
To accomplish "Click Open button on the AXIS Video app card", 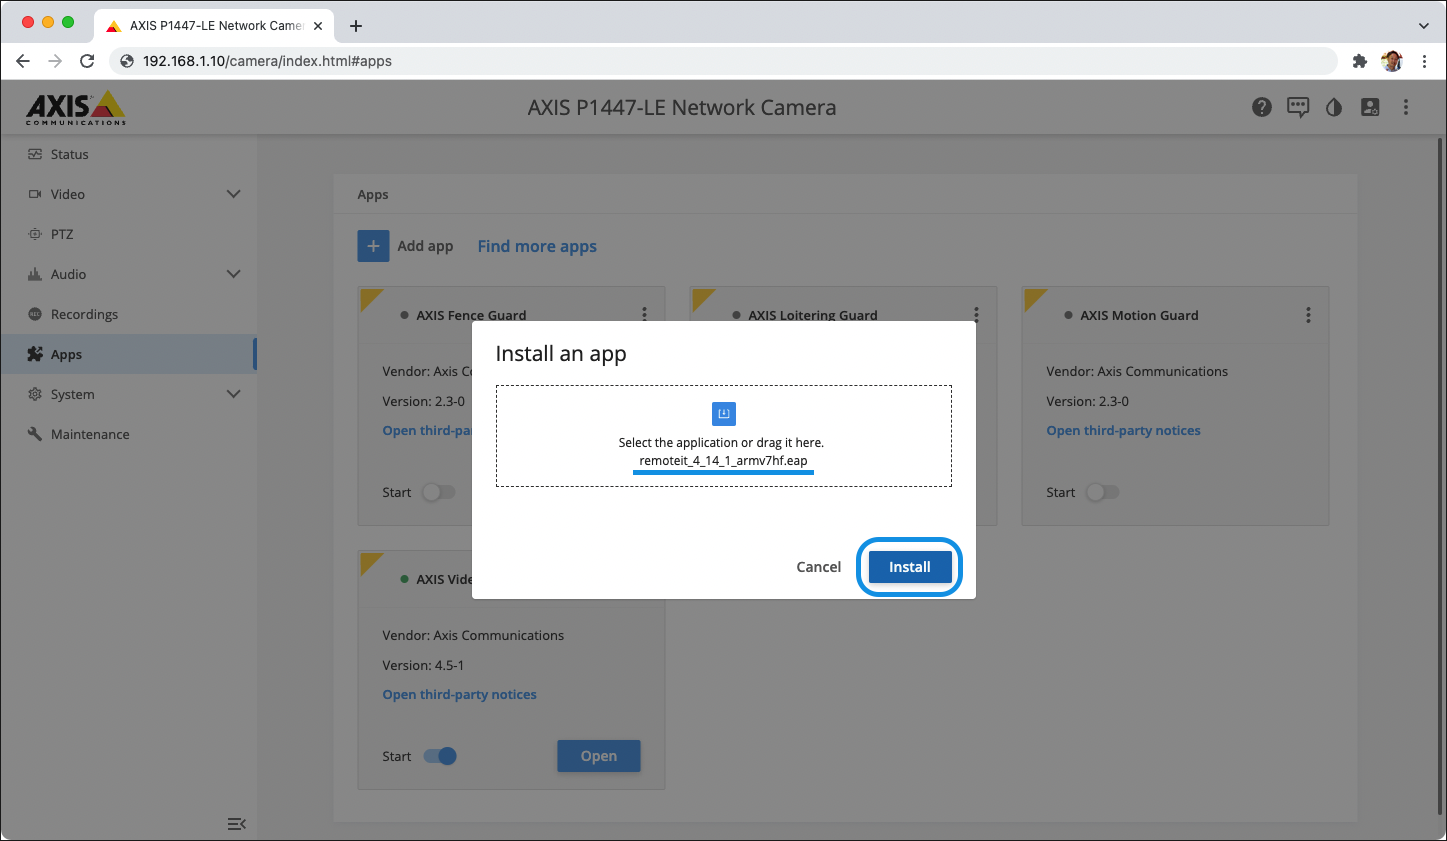I will point(599,756).
